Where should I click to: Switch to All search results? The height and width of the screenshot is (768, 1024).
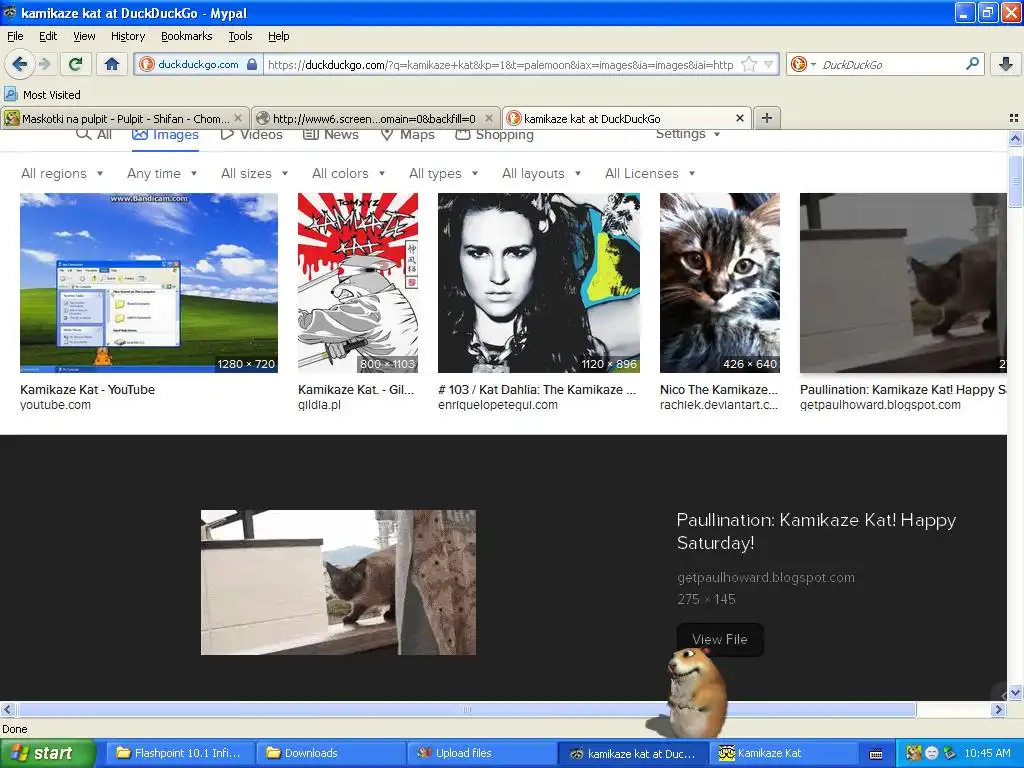tap(94, 135)
